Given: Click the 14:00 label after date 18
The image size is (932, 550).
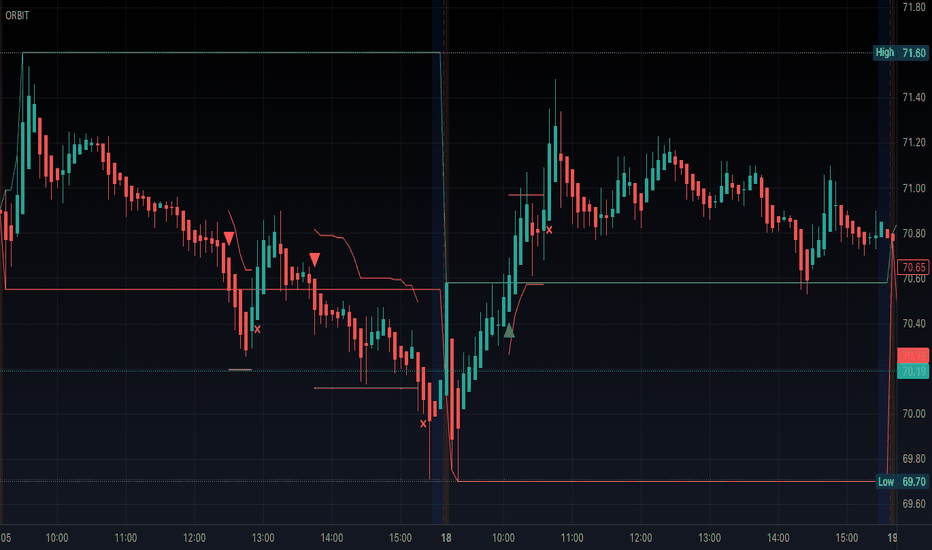Looking at the screenshot, I should coord(778,538).
